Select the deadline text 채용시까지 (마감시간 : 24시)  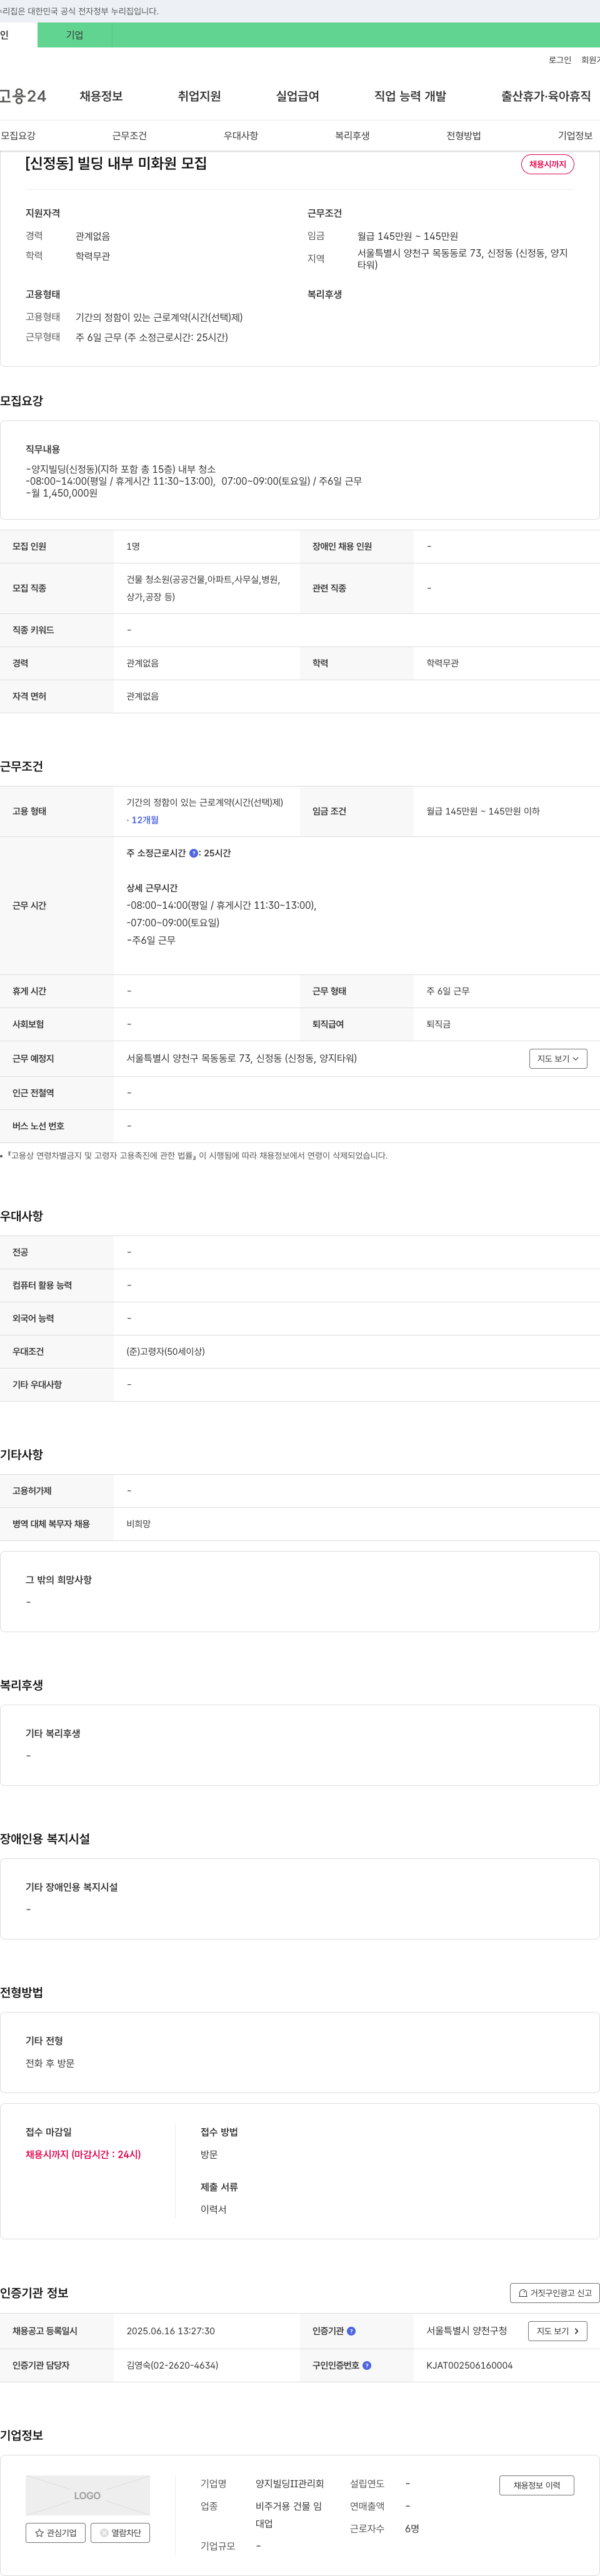tap(83, 2154)
